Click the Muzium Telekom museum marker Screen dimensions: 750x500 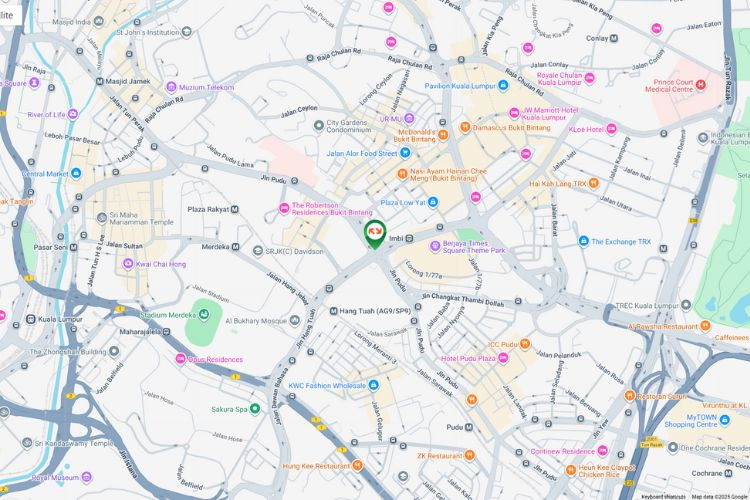[x=171, y=87]
